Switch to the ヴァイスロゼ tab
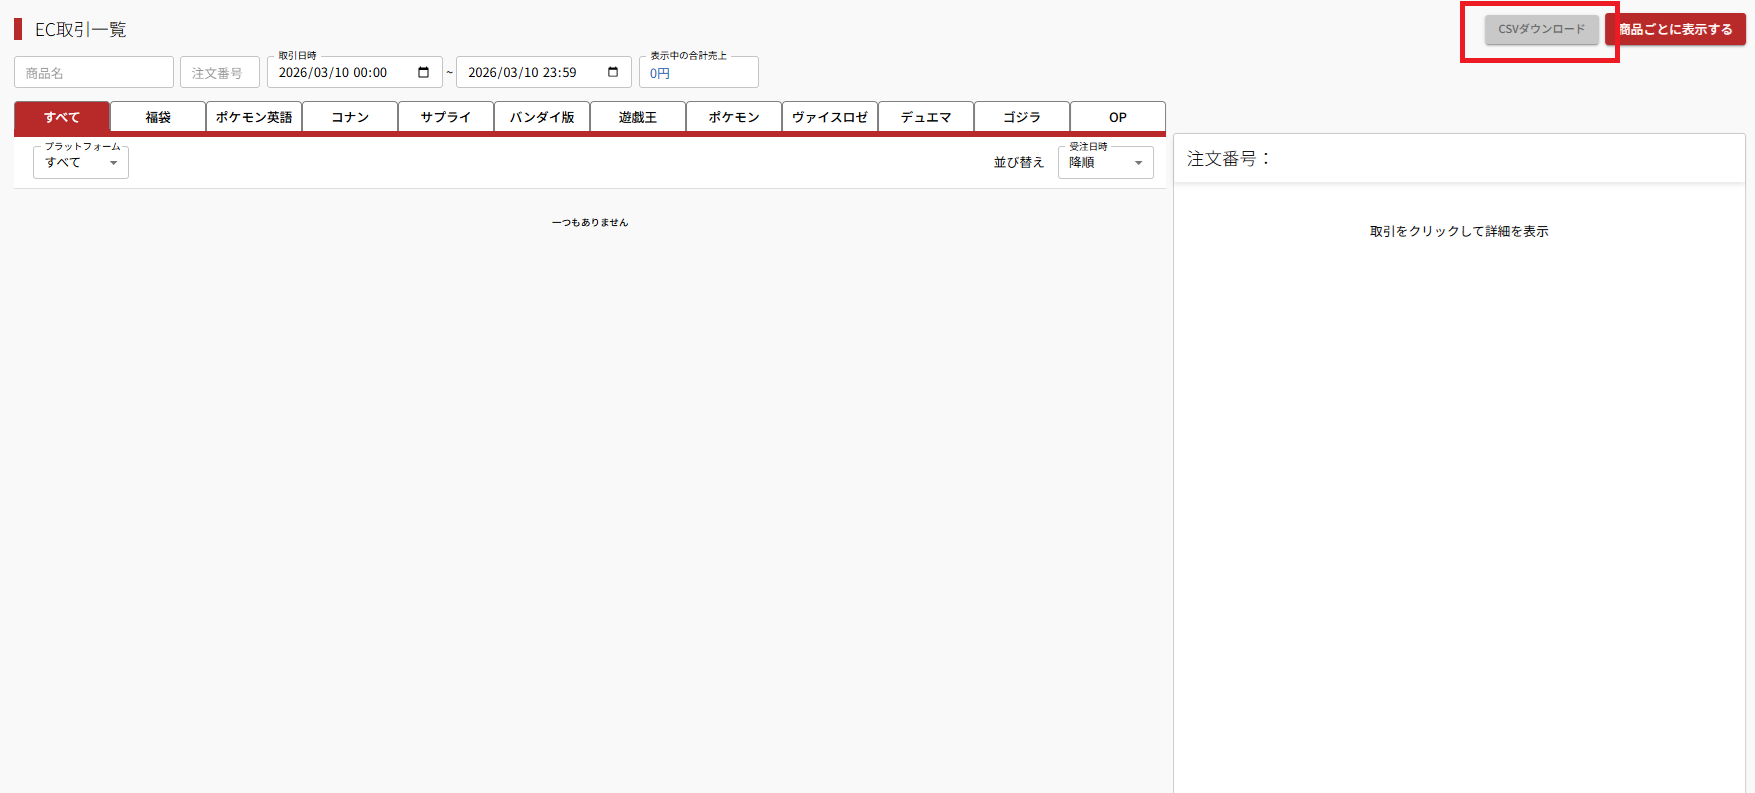Image resolution: width=1755 pixels, height=793 pixels. click(830, 117)
